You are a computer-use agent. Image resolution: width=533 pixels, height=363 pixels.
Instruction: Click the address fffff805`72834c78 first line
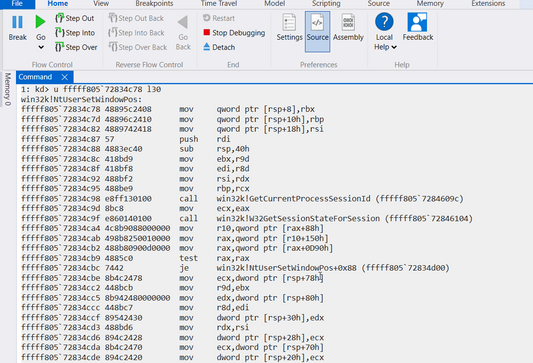(x=168, y=109)
